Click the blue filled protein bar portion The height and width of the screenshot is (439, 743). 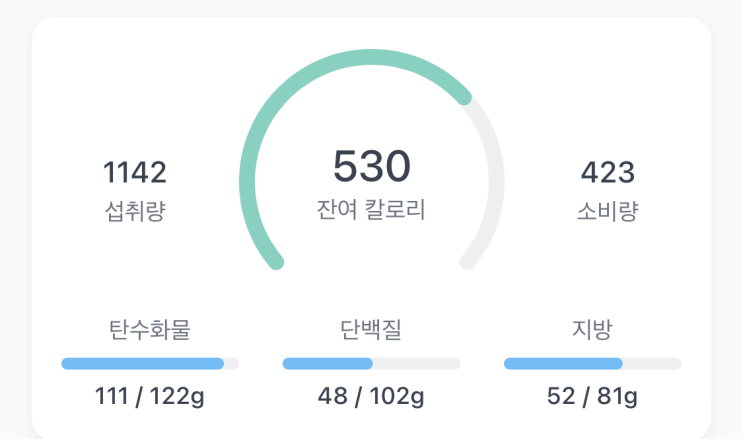327,364
